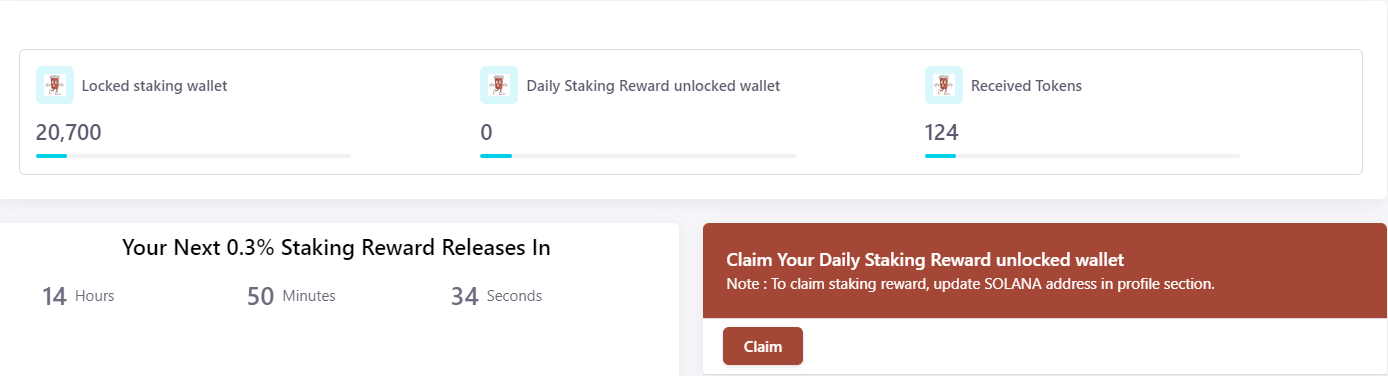
Task: Click the red claim banner panel
Action: click(1045, 271)
